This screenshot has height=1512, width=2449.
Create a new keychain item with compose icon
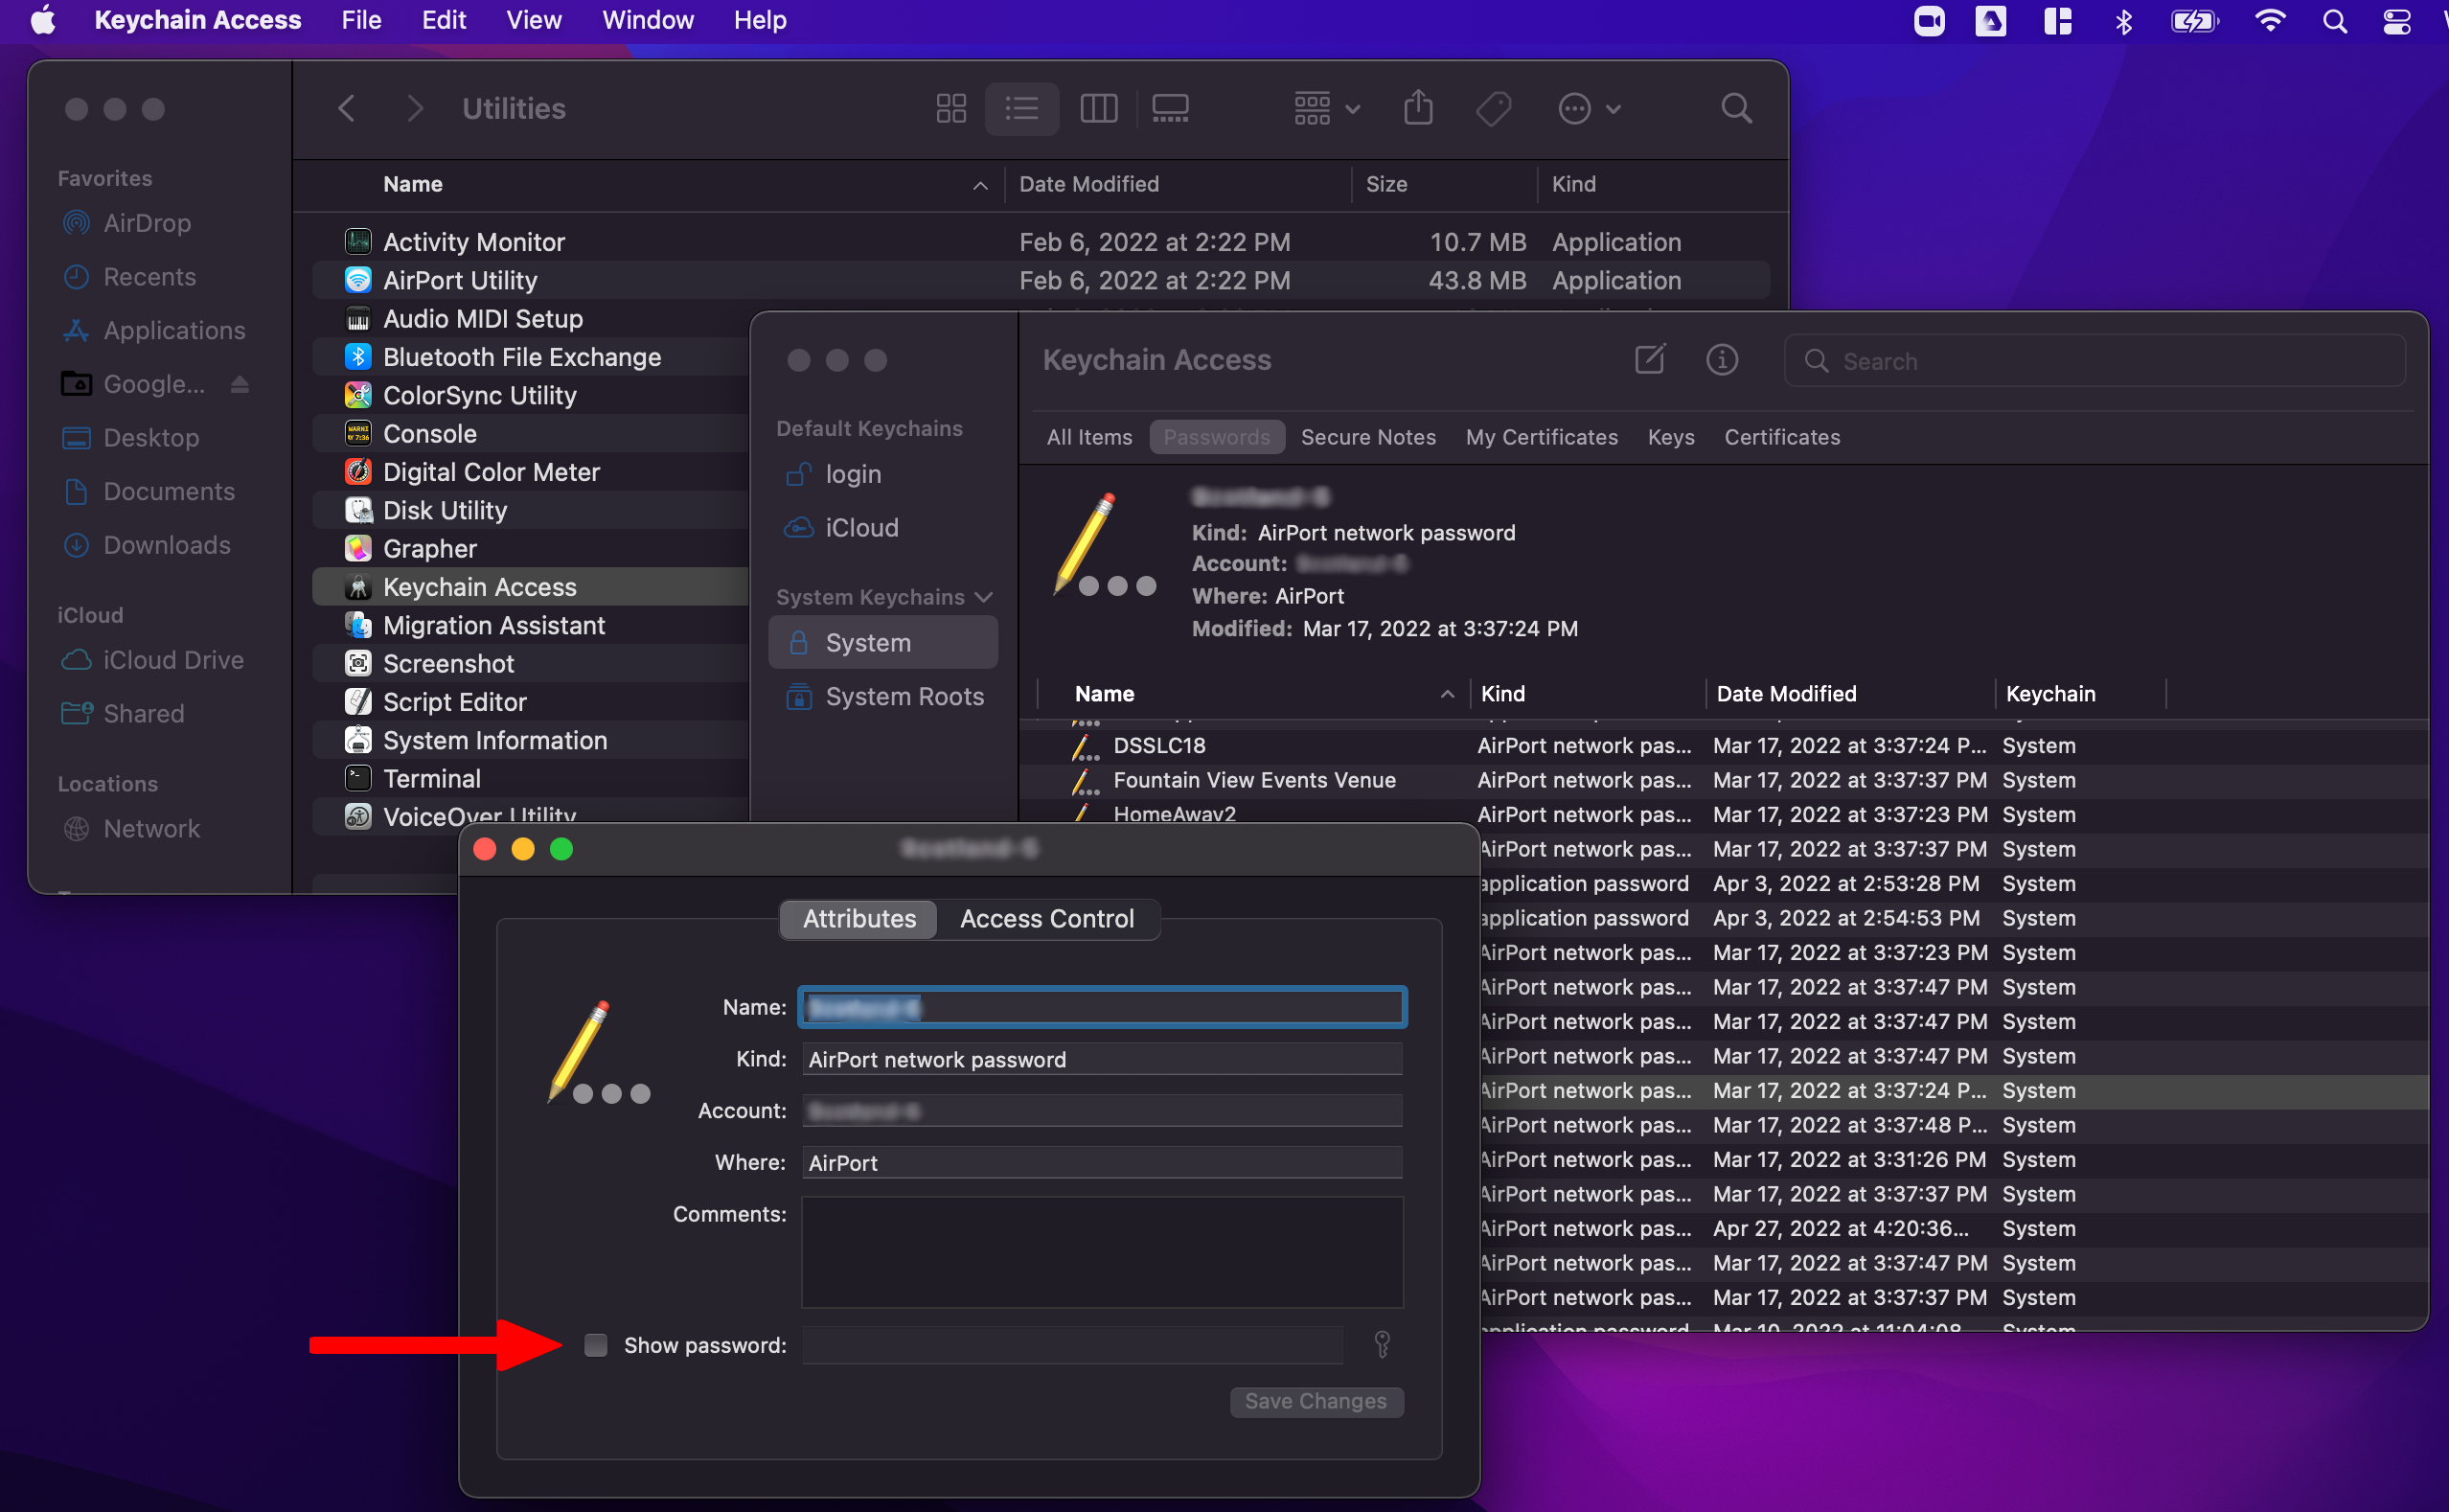click(x=1650, y=359)
